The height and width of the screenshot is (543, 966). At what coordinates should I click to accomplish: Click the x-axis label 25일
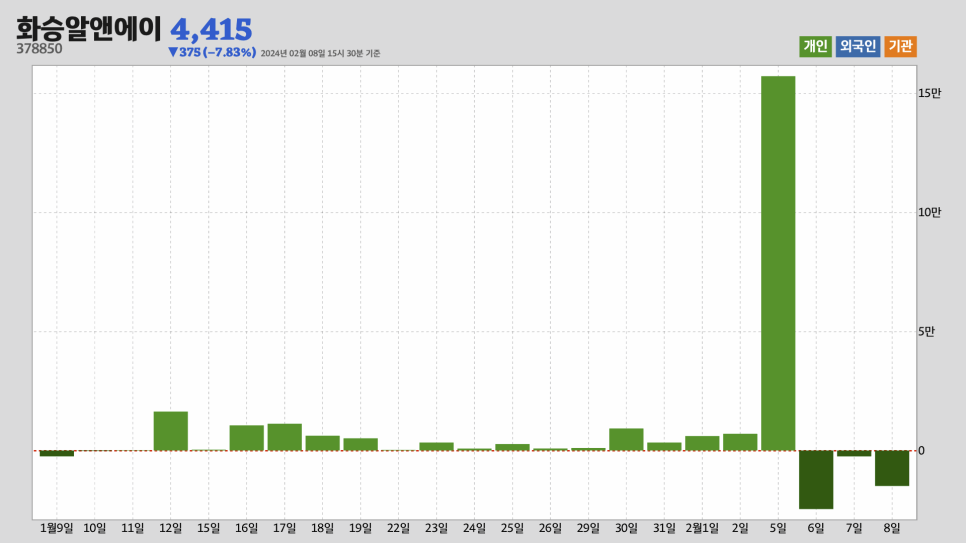pos(513,528)
